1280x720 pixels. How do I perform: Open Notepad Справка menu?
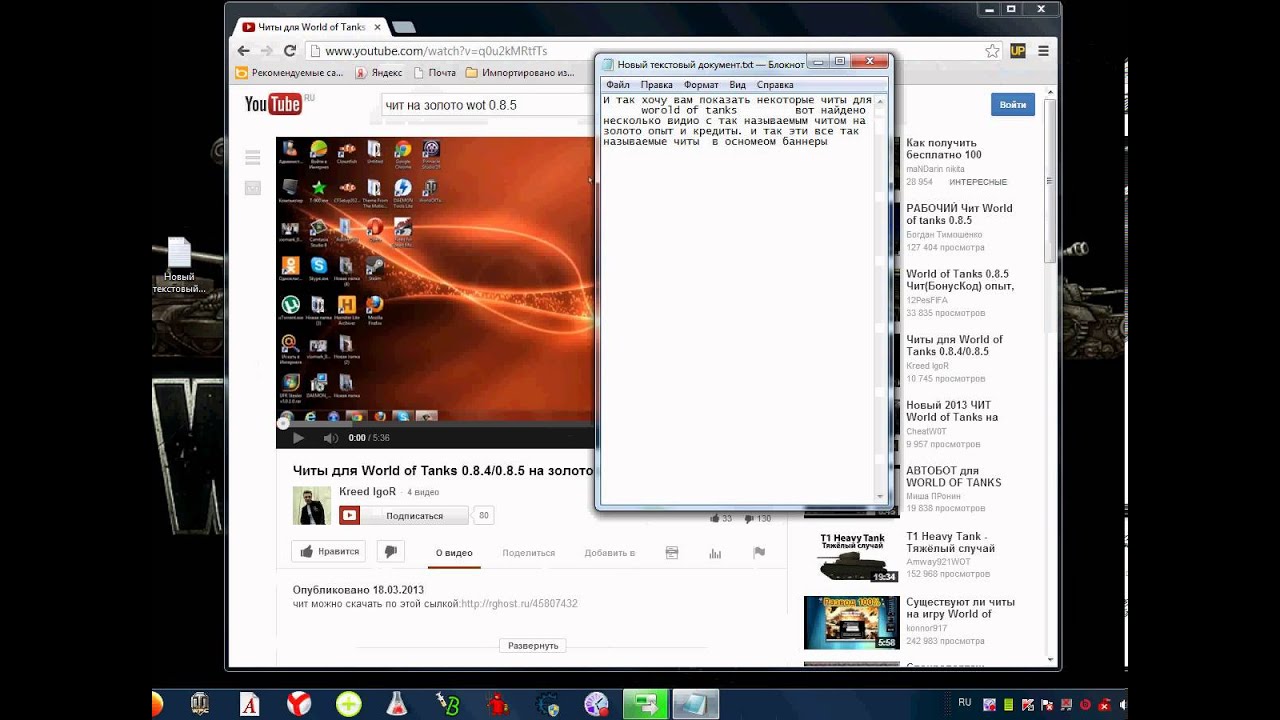pyautogui.click(x=775, y=85)
